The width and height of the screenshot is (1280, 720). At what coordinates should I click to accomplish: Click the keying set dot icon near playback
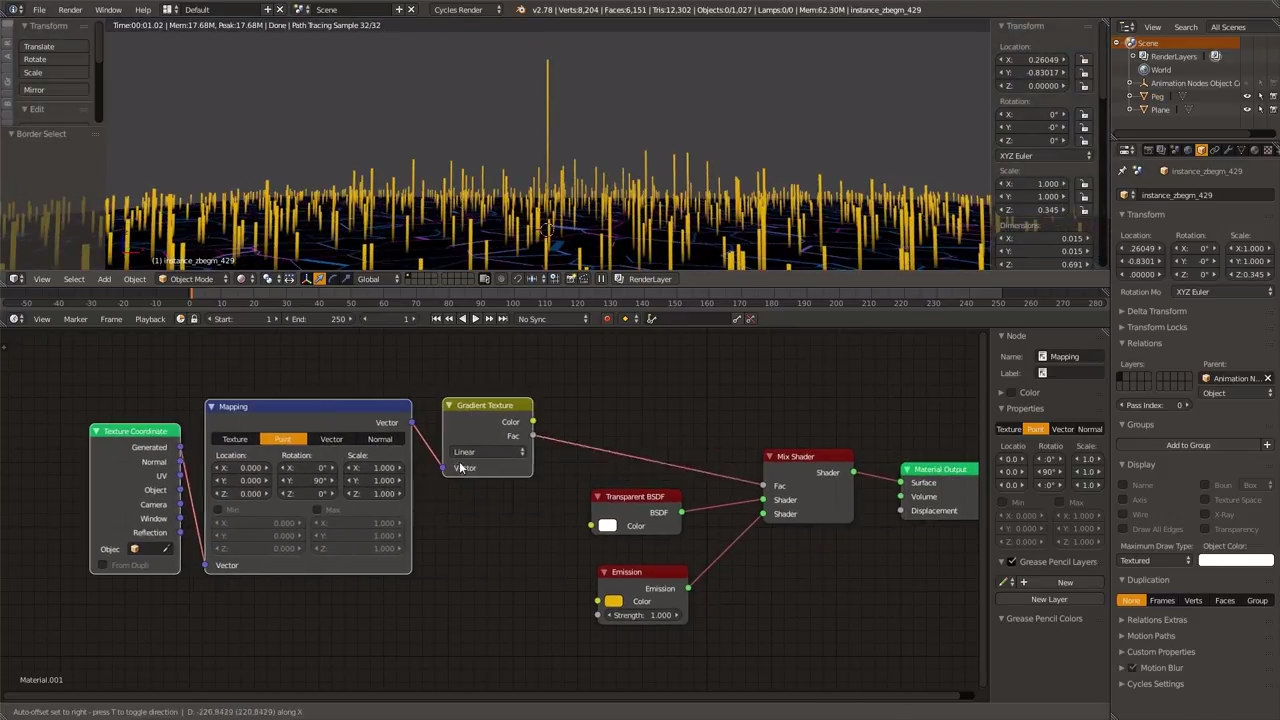(624, 318)
